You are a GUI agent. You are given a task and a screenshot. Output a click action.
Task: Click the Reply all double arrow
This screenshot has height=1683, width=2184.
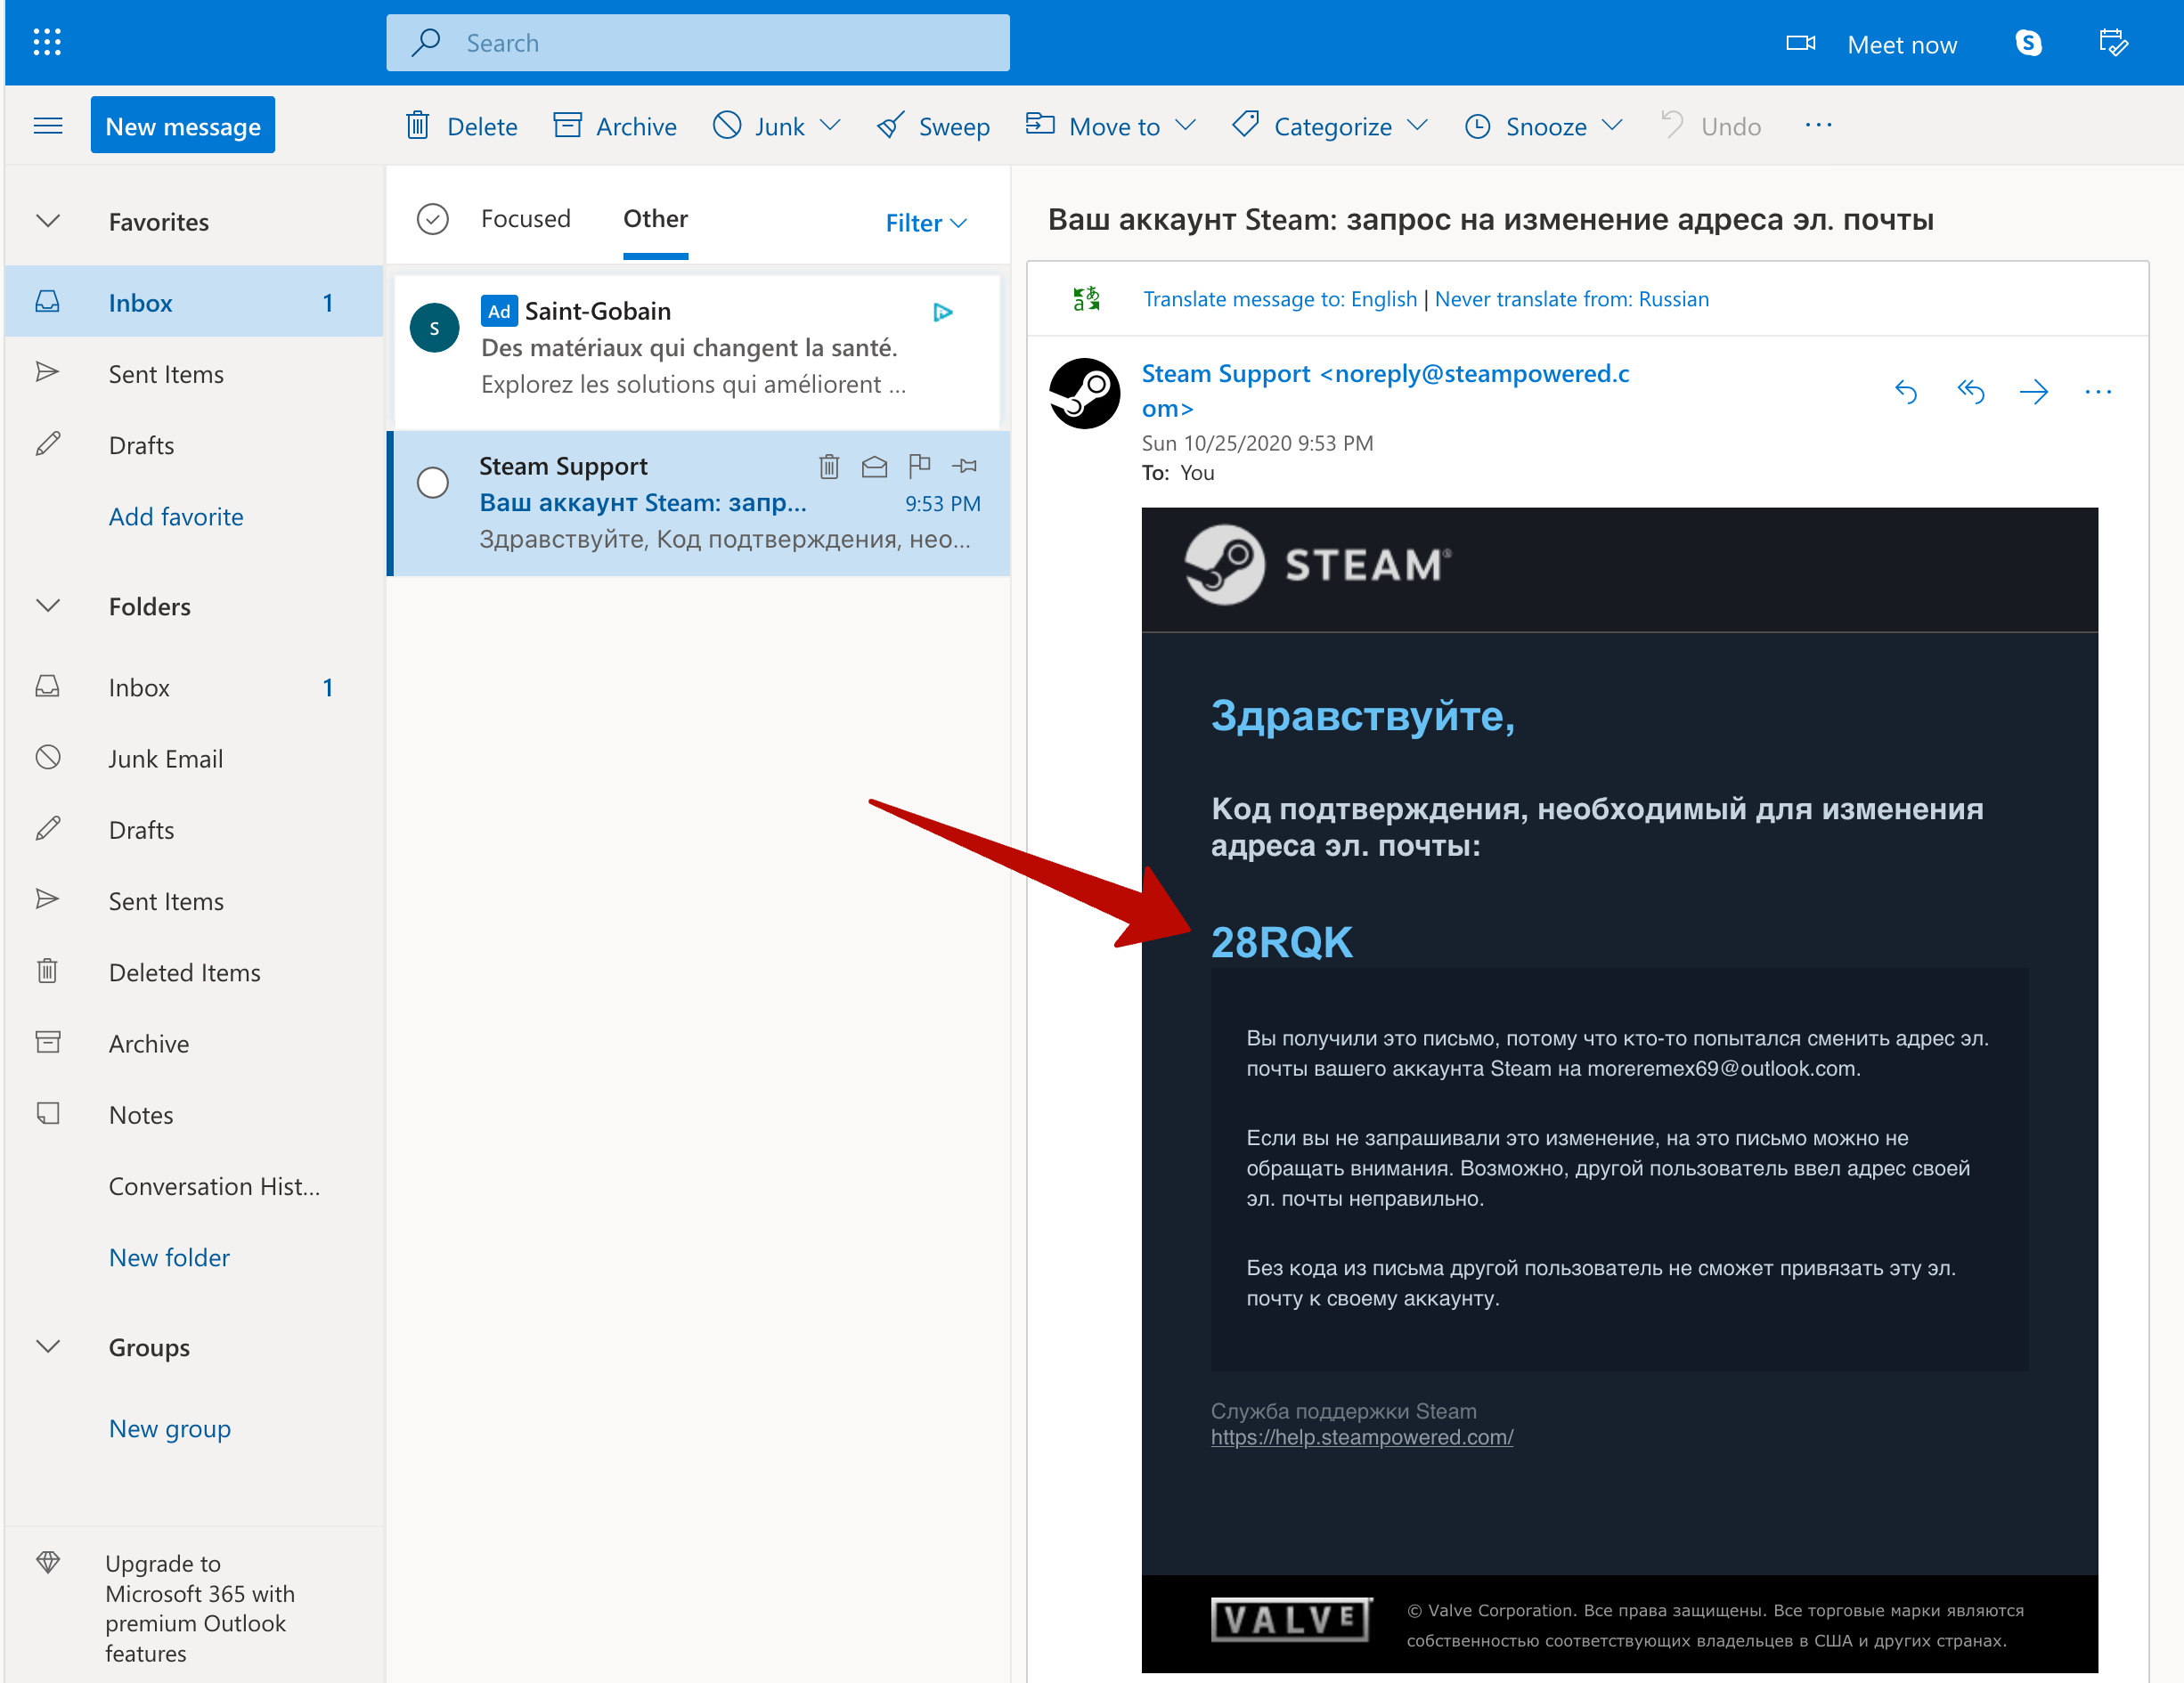pyautogui.click(x=1970, y=392)
